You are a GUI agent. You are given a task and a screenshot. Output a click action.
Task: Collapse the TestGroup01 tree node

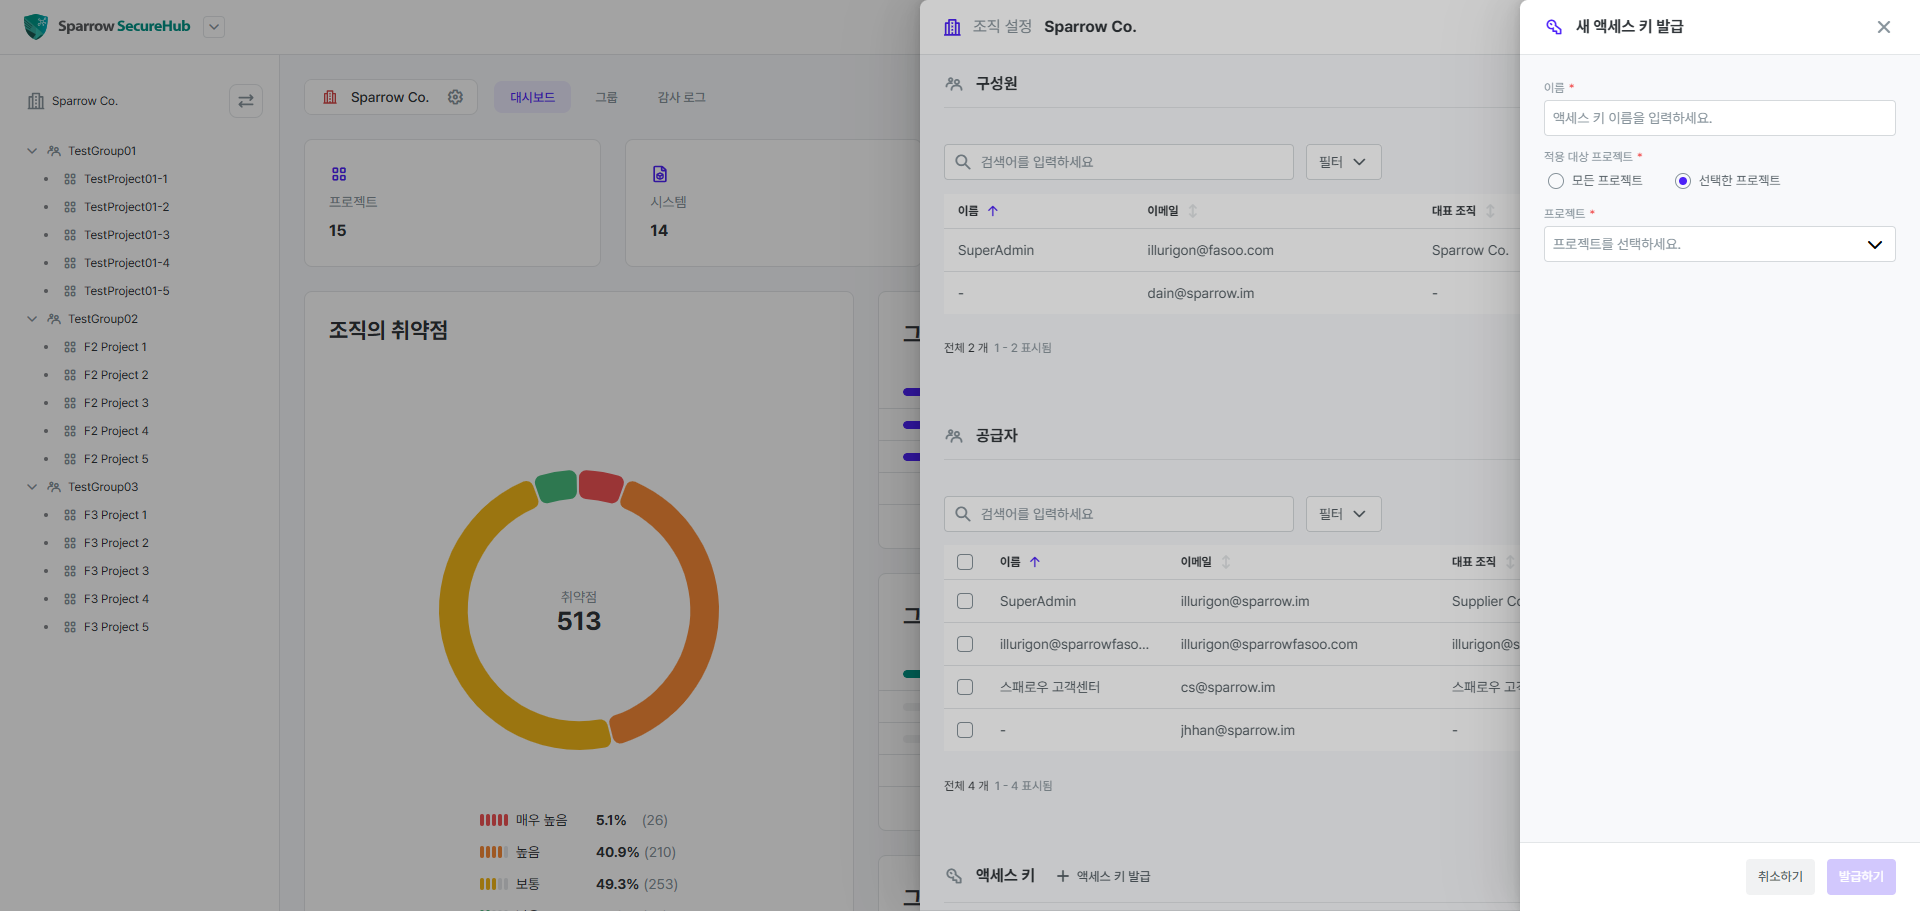pyautogui.click(x=32, y=151)
